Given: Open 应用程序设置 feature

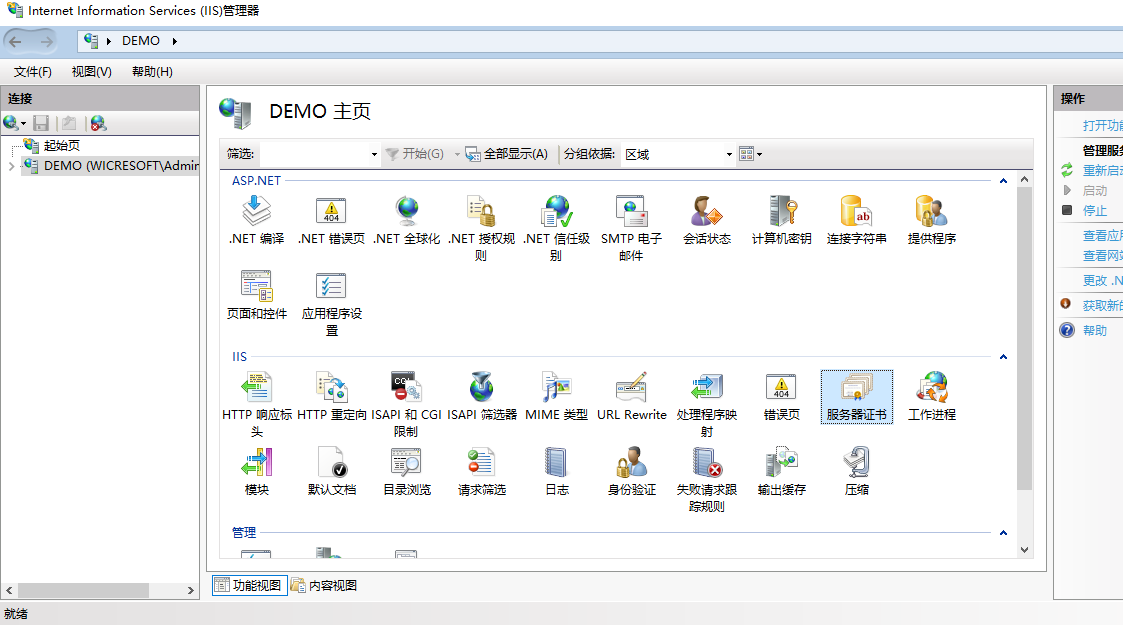Looking at the screenshot, I should click(x=332, y=304).
